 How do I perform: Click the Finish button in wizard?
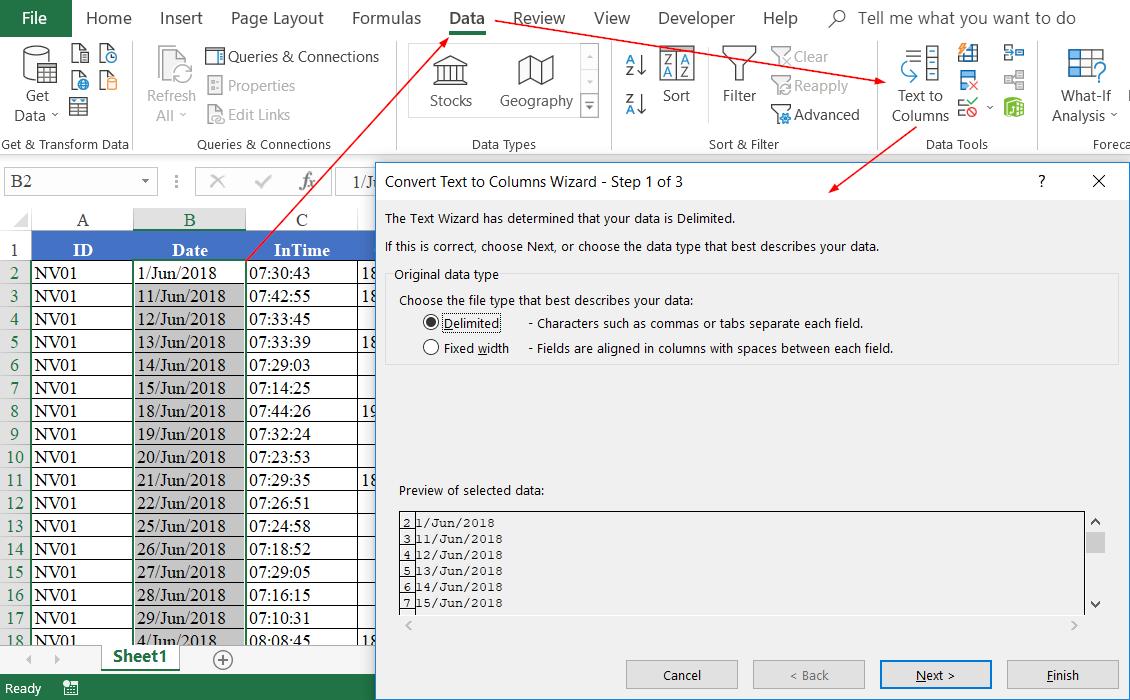[1062, 675]
